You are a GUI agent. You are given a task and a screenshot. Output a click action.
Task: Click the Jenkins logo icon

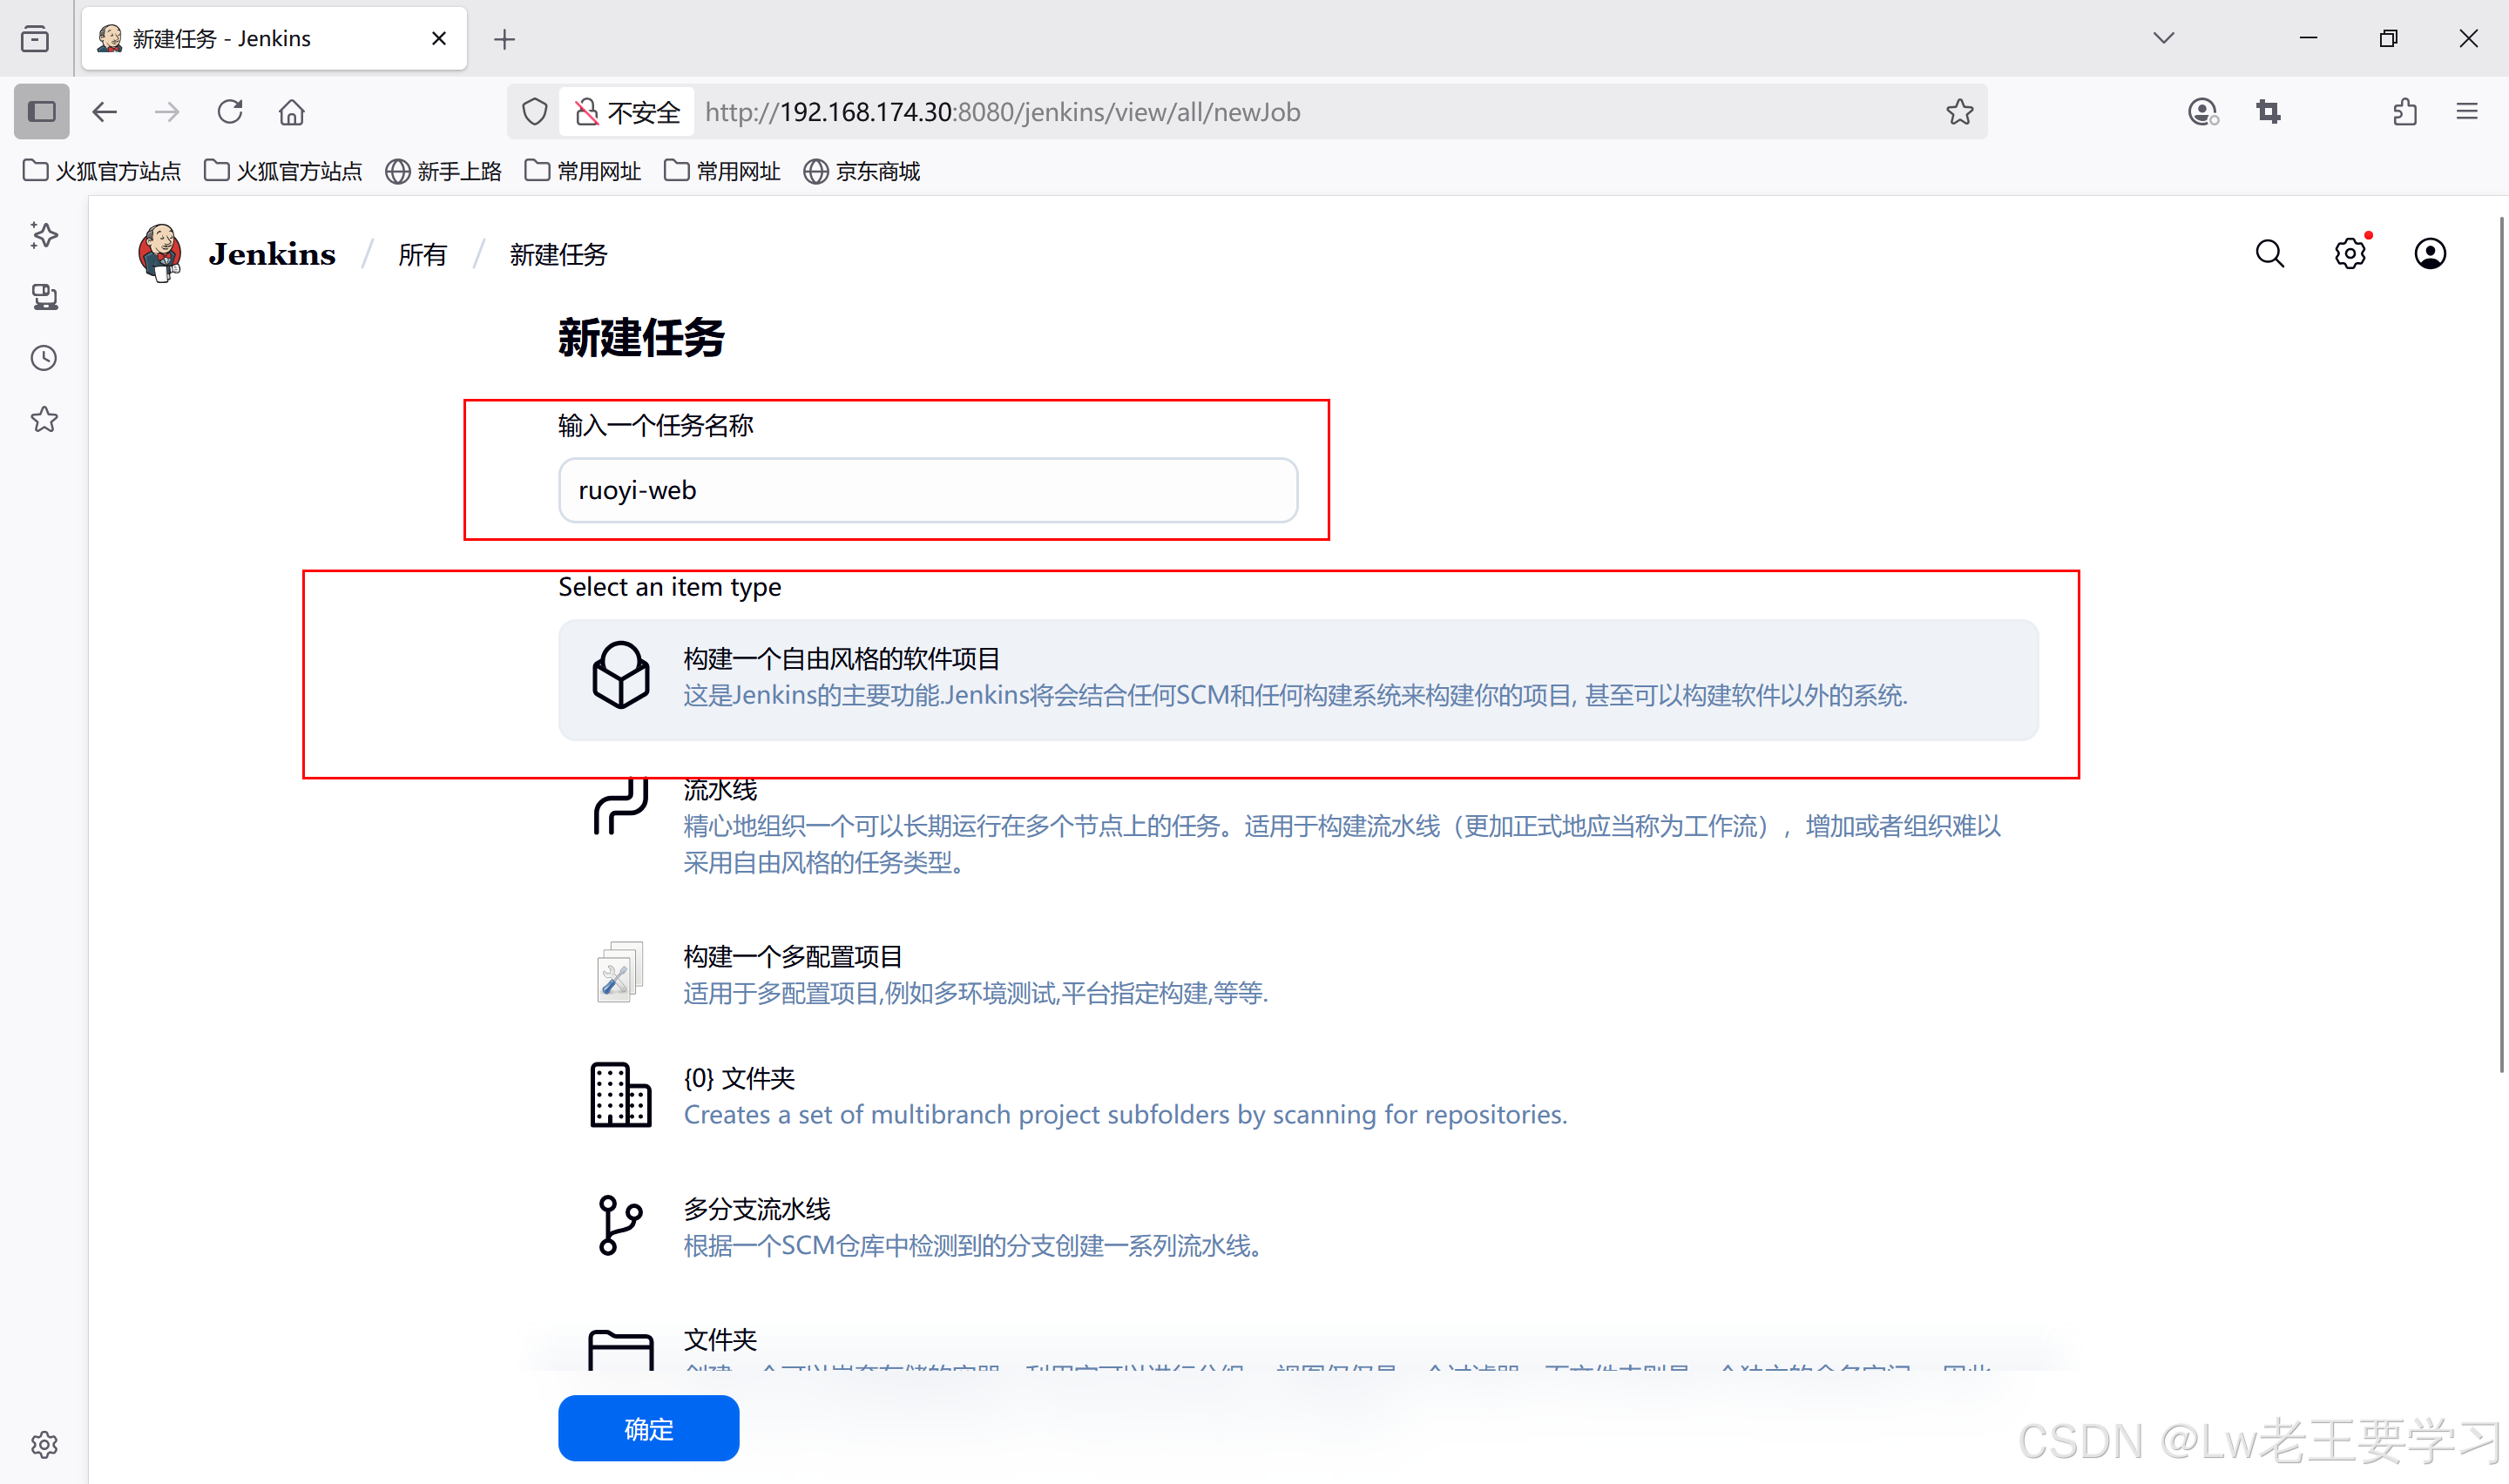(160, 253)
